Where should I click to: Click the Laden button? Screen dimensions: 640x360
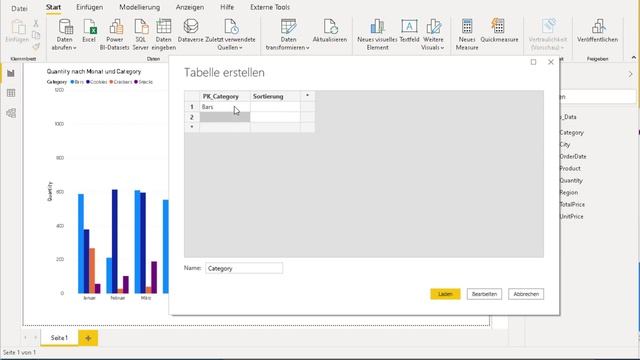(x=445, y=294)
